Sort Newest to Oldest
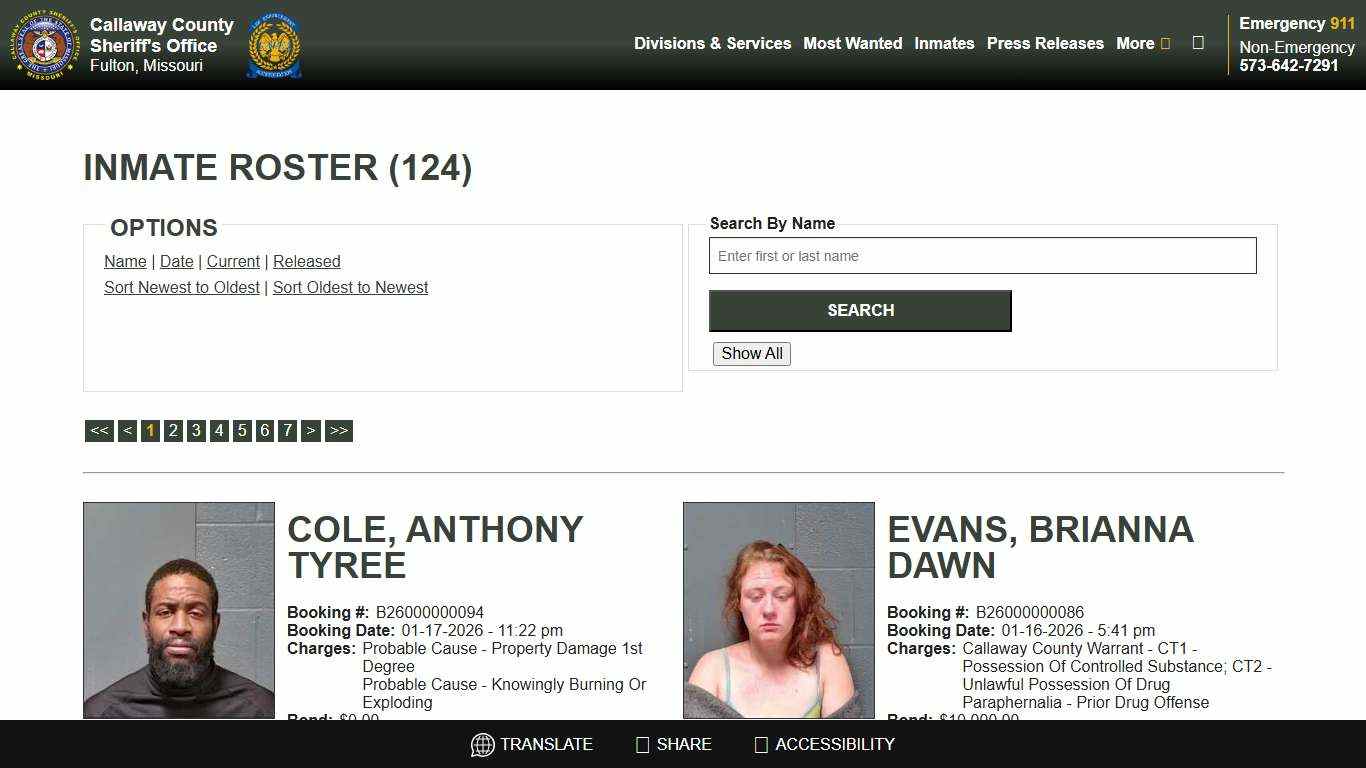 tap(182, 287)
